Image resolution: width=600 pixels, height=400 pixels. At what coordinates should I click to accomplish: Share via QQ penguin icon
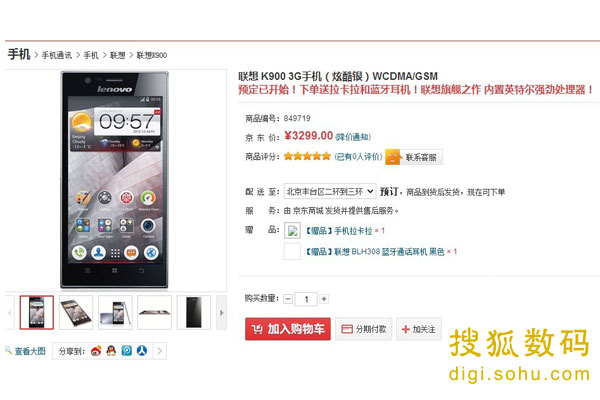pos(111,351)
